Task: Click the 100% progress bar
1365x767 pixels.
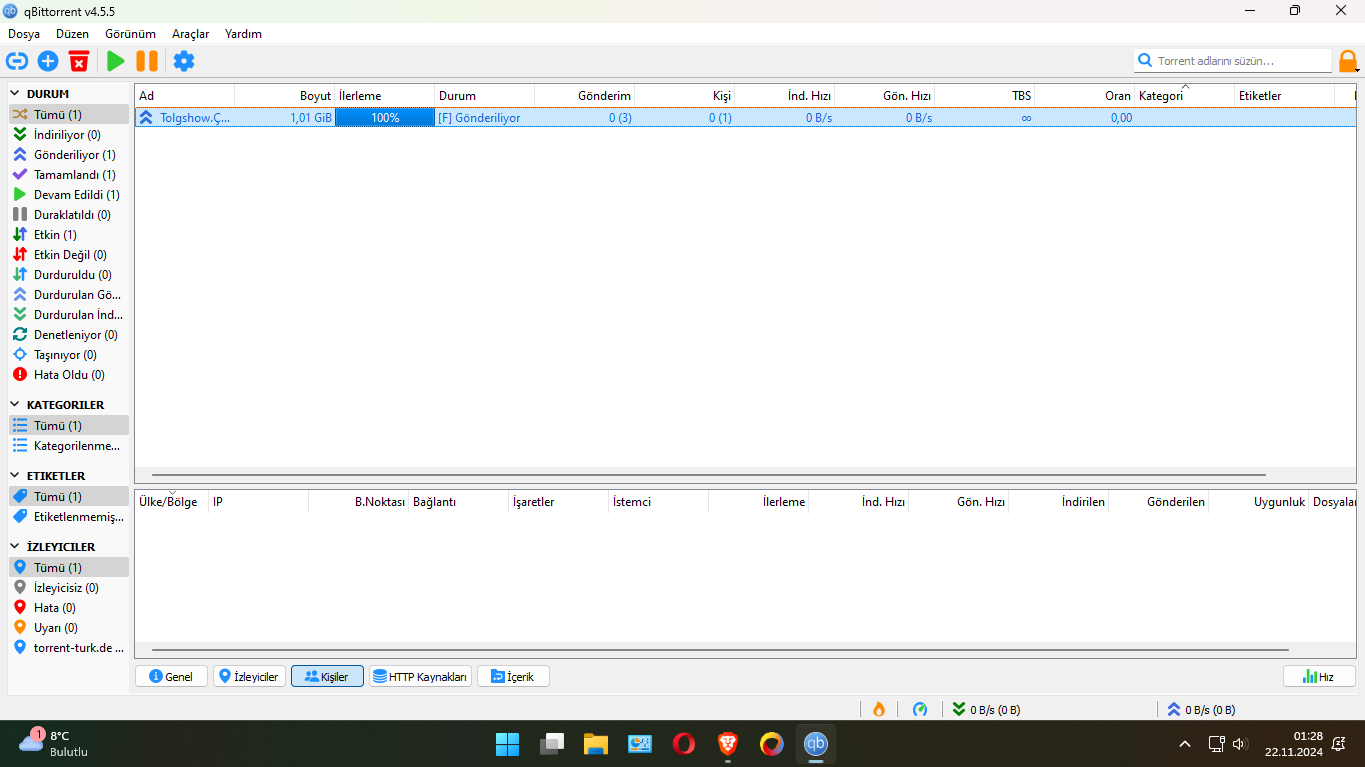Action: pyautogui.click(x=385, y=118)
